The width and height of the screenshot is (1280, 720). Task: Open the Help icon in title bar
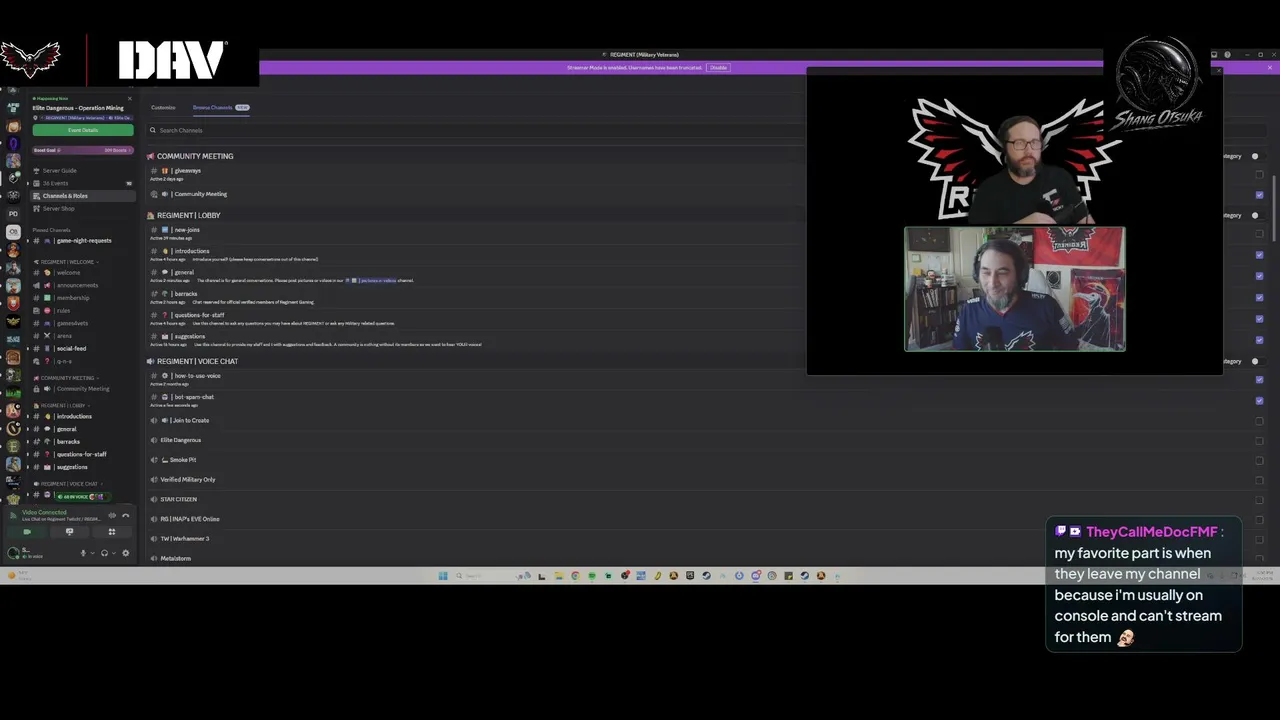(x=1227, y=55)
